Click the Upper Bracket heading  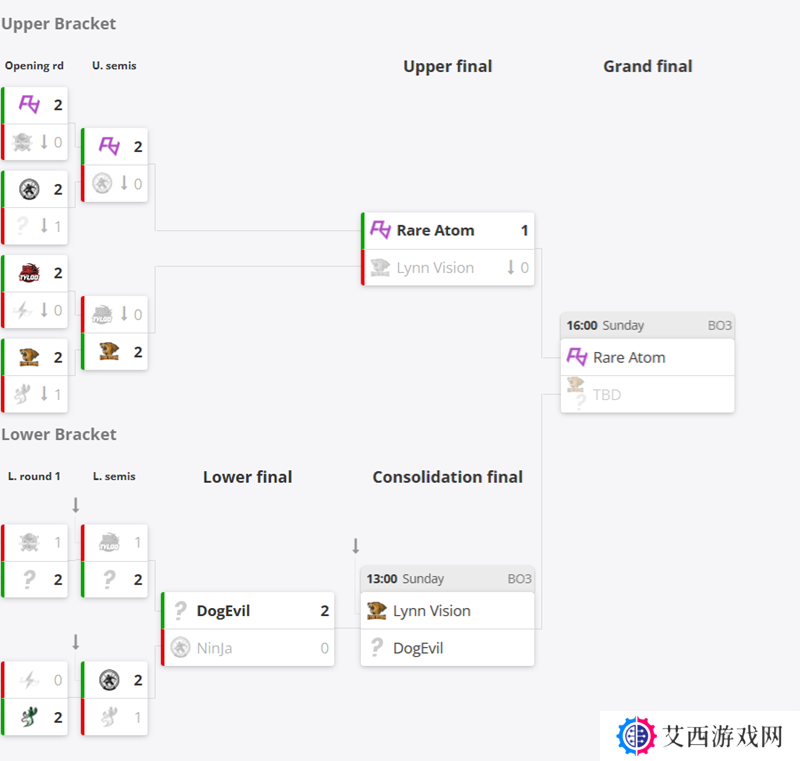[x=58, y=23]
